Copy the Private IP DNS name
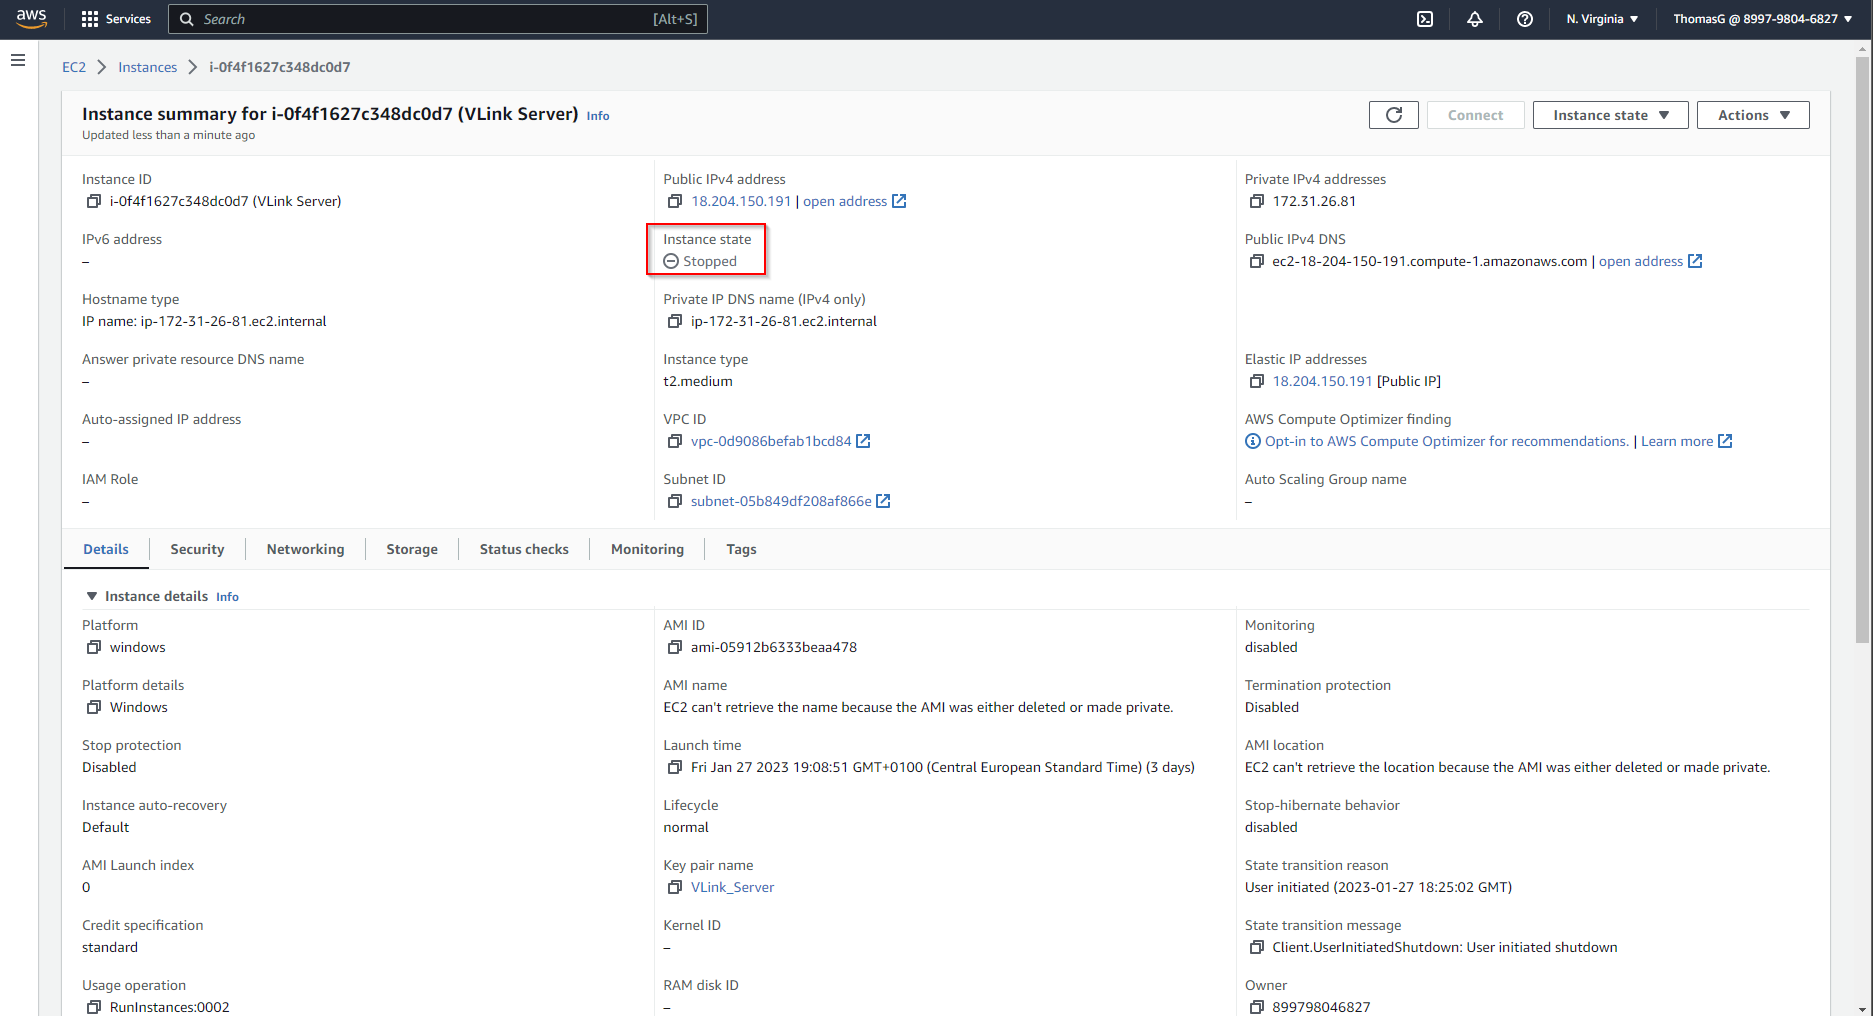1873x1016 pixels. tap(675, 321)
